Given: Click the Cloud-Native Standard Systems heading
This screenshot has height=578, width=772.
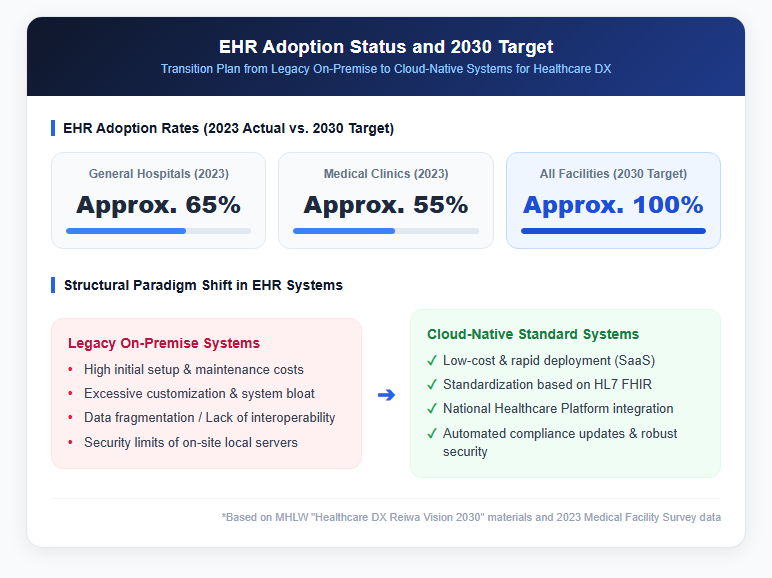Looking at the screenshot, I should [x=533, y=334].
